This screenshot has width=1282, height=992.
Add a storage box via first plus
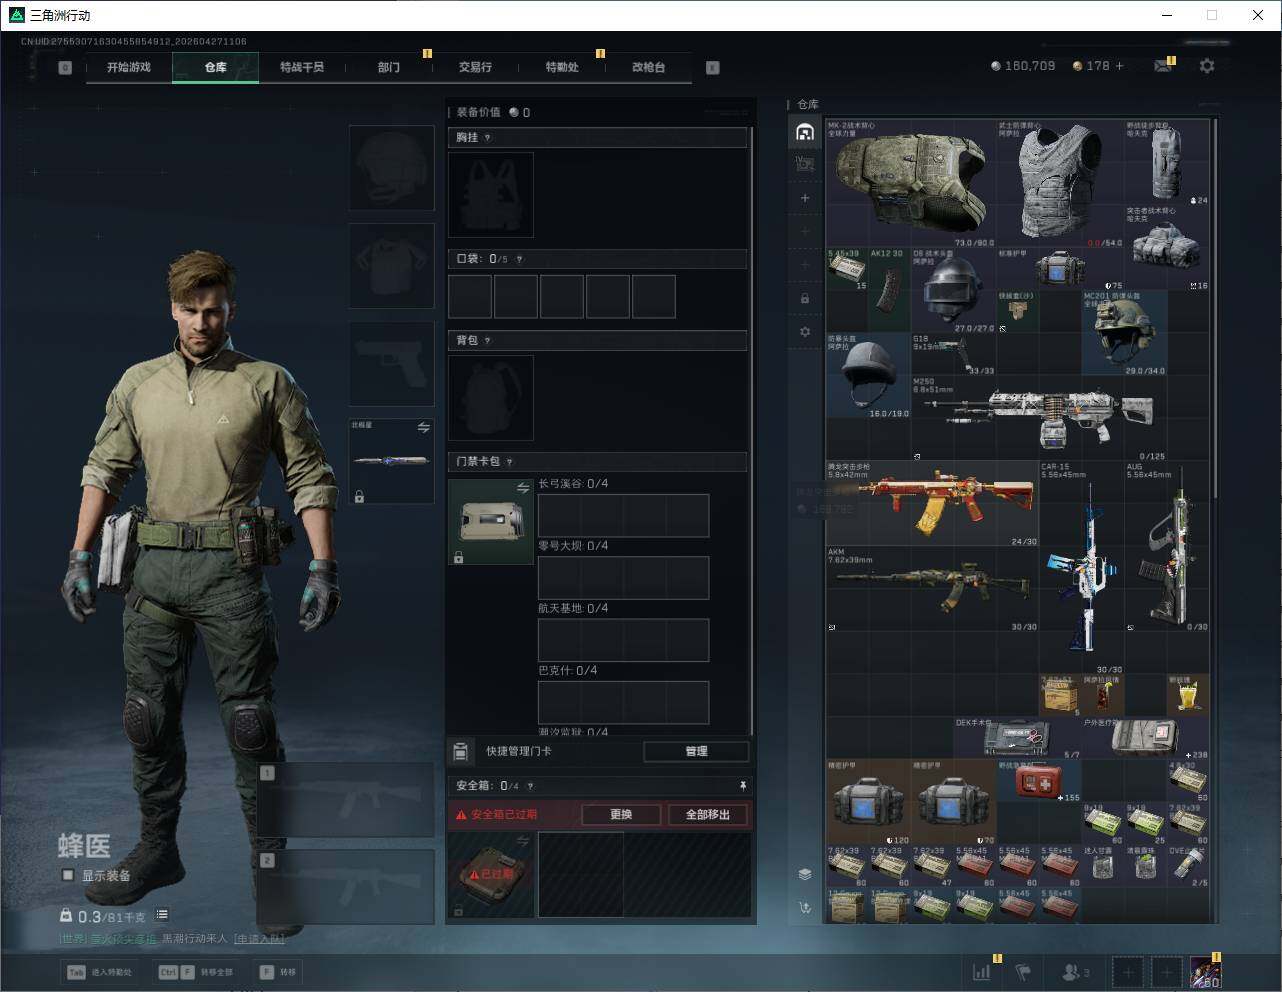(x=805, y=198)
